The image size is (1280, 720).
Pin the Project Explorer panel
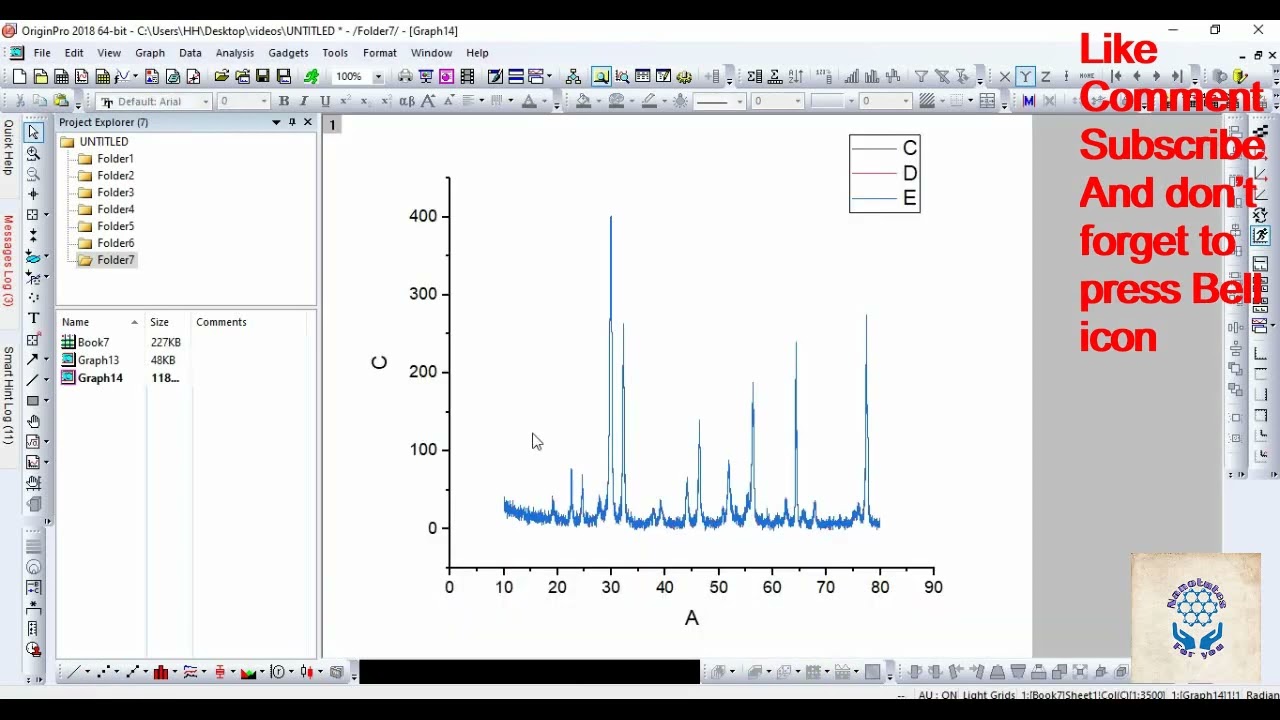[292, 122]
